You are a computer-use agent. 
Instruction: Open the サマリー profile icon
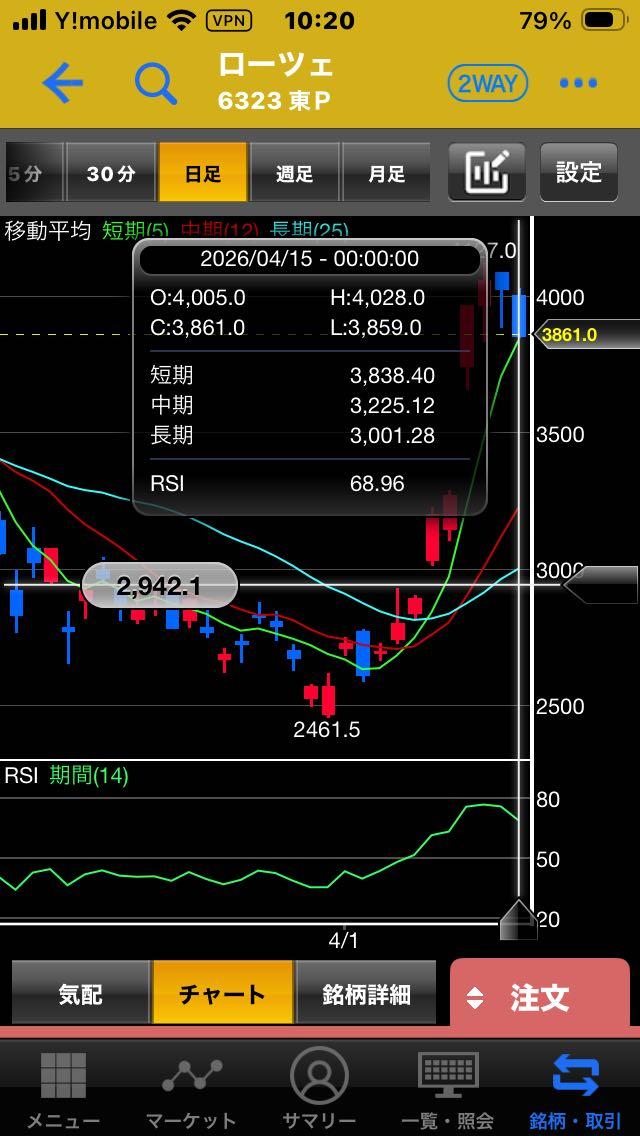pos(319,1087)
